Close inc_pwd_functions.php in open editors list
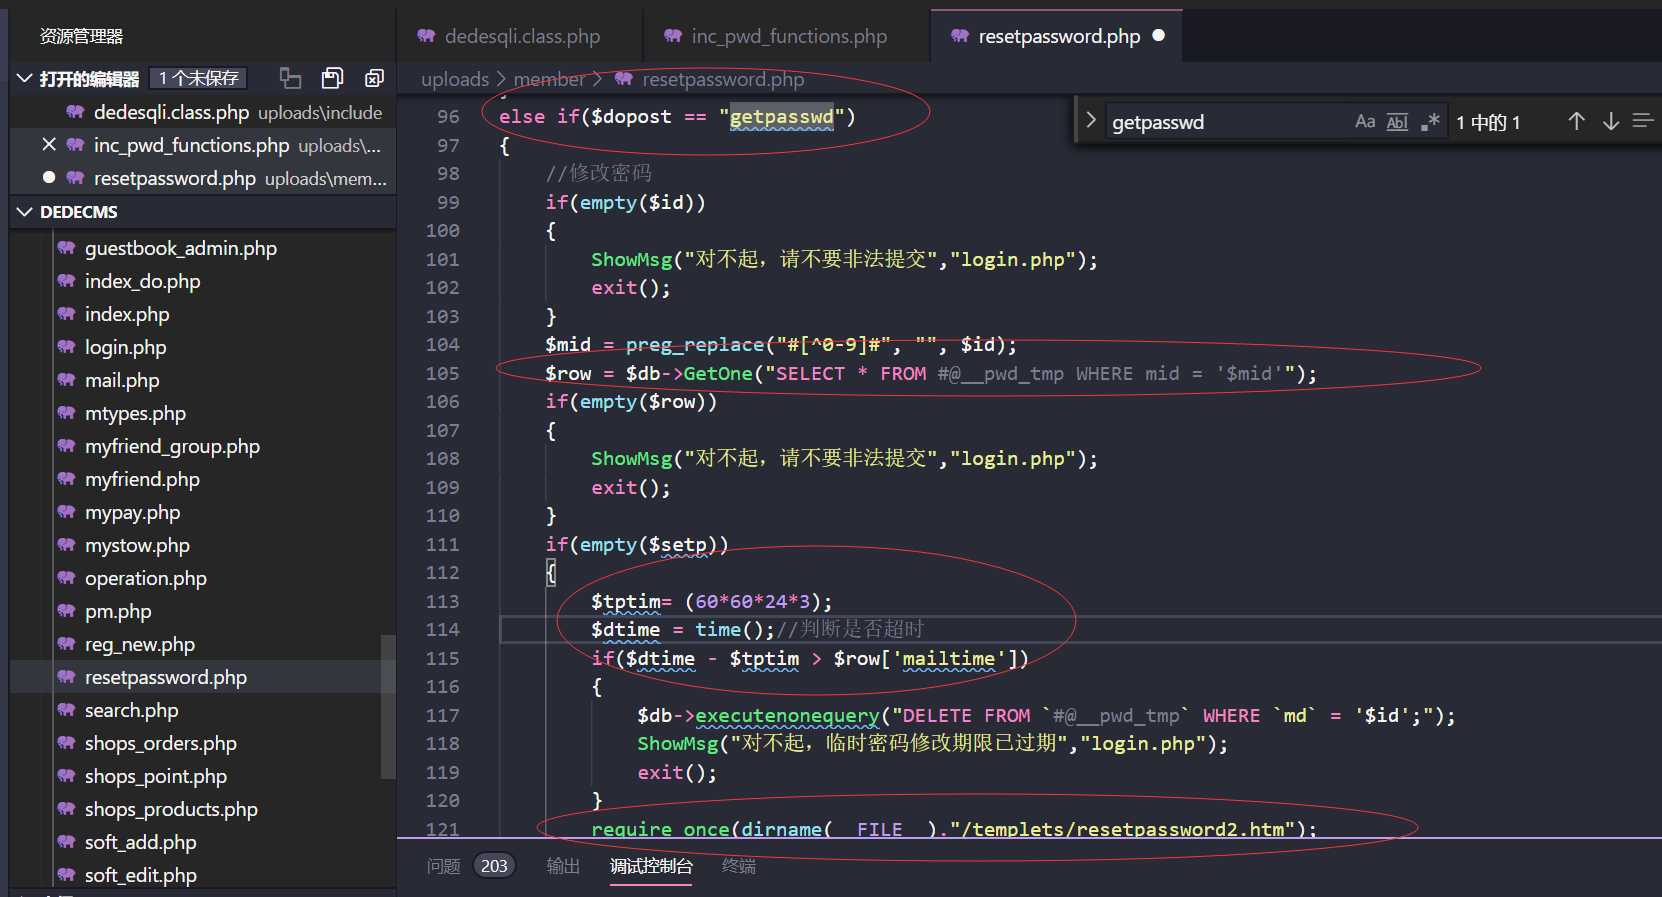This screenshot has width=1662, height=897. pyautogui.click(x=49, y=145)
